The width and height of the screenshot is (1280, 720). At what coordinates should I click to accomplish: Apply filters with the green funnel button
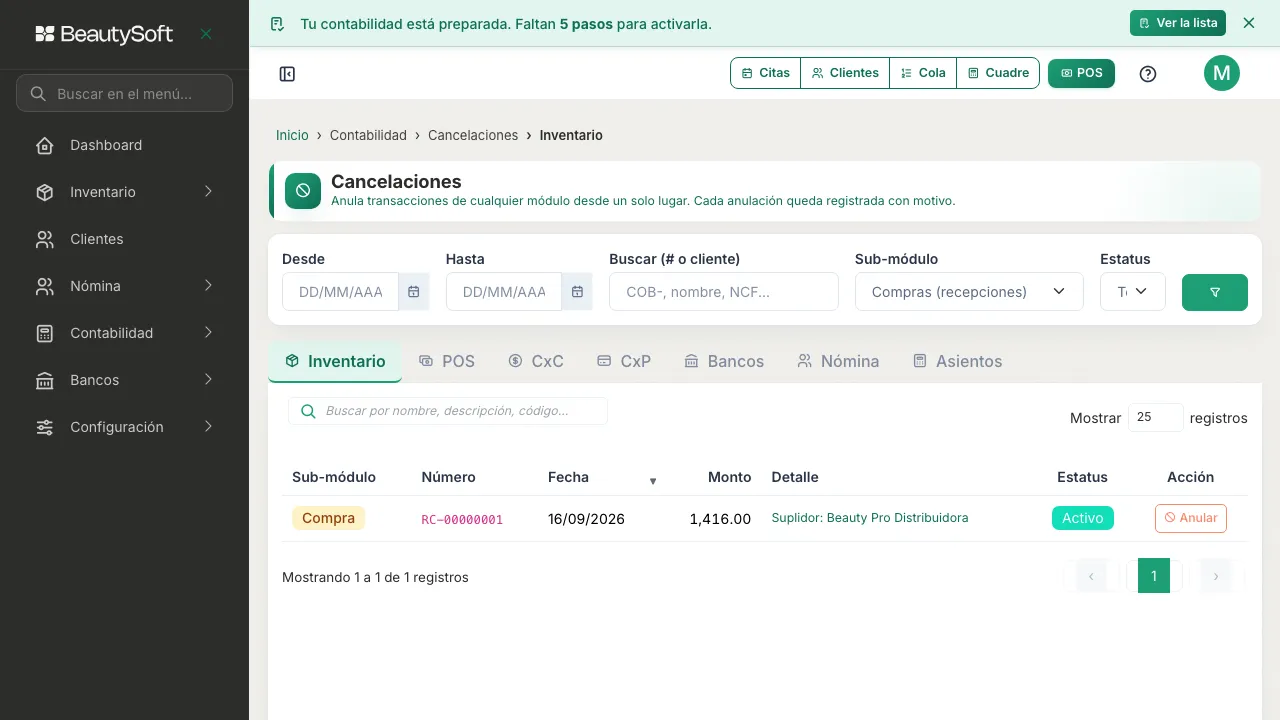1215,292
